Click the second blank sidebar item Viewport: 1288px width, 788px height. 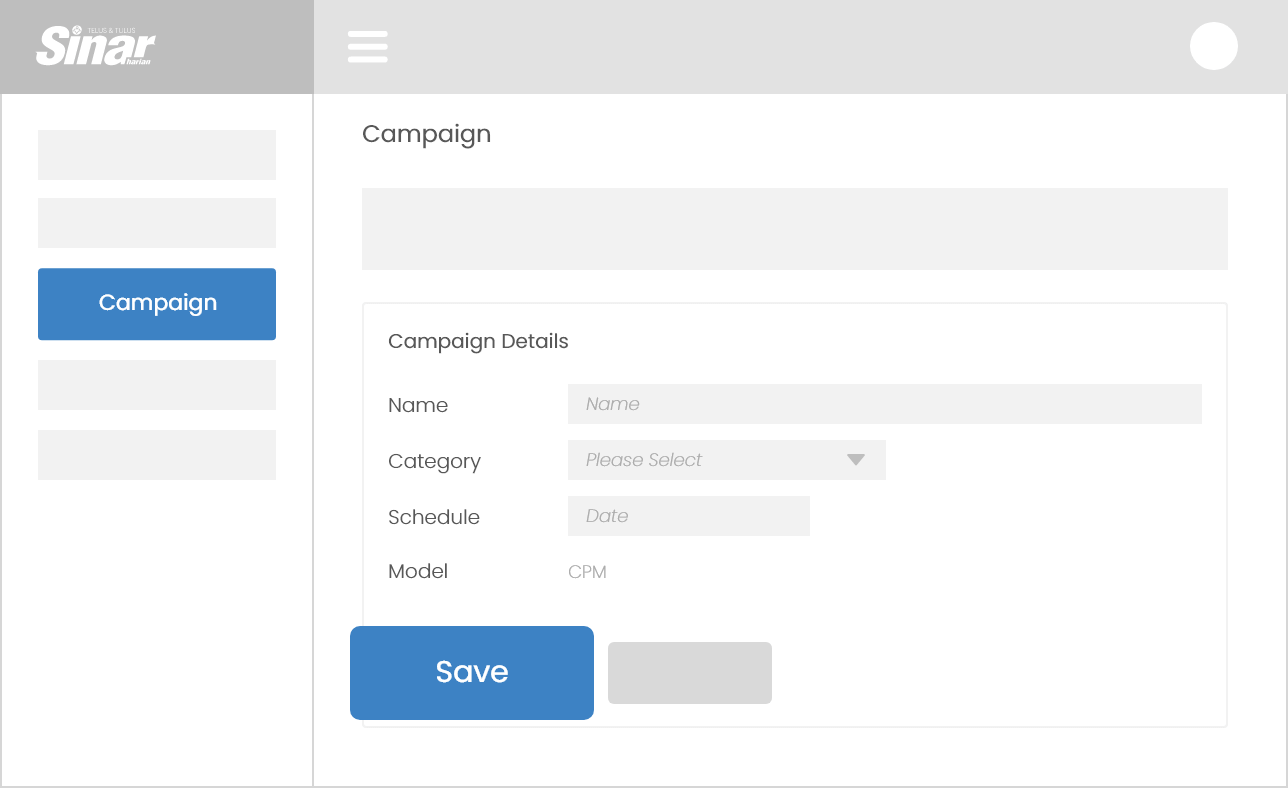(x=157, y=223)
